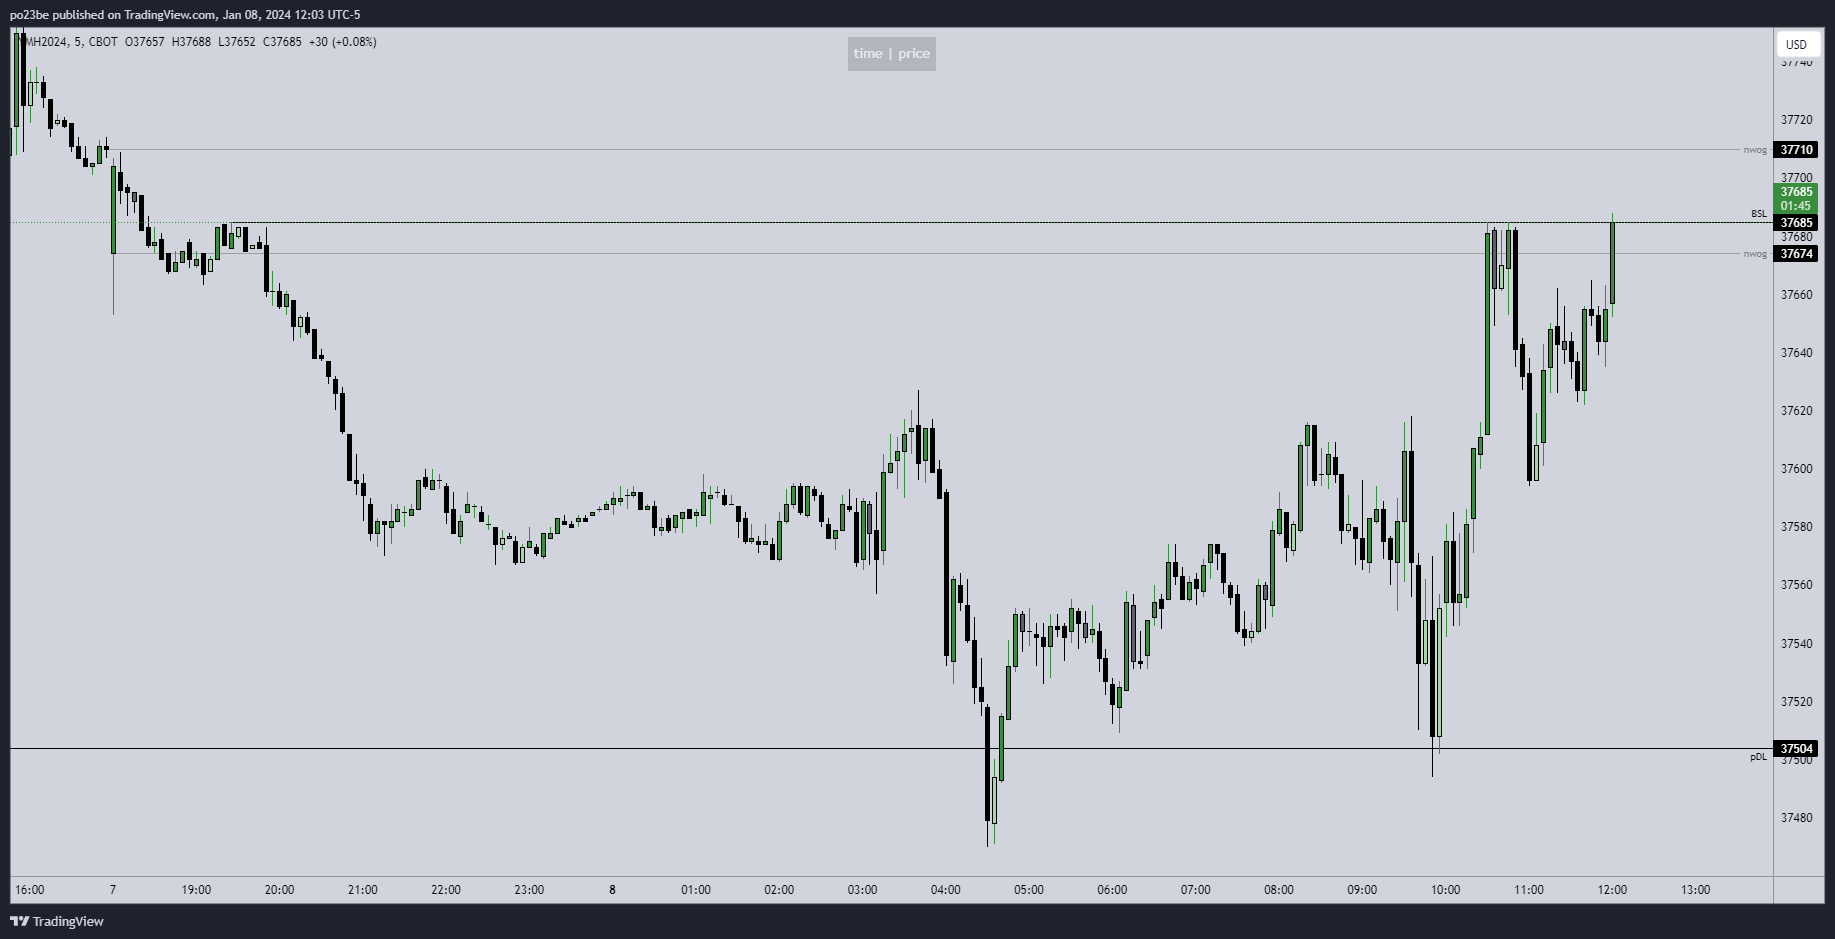Click the TradingView logo icon

[x=18, y=921]
